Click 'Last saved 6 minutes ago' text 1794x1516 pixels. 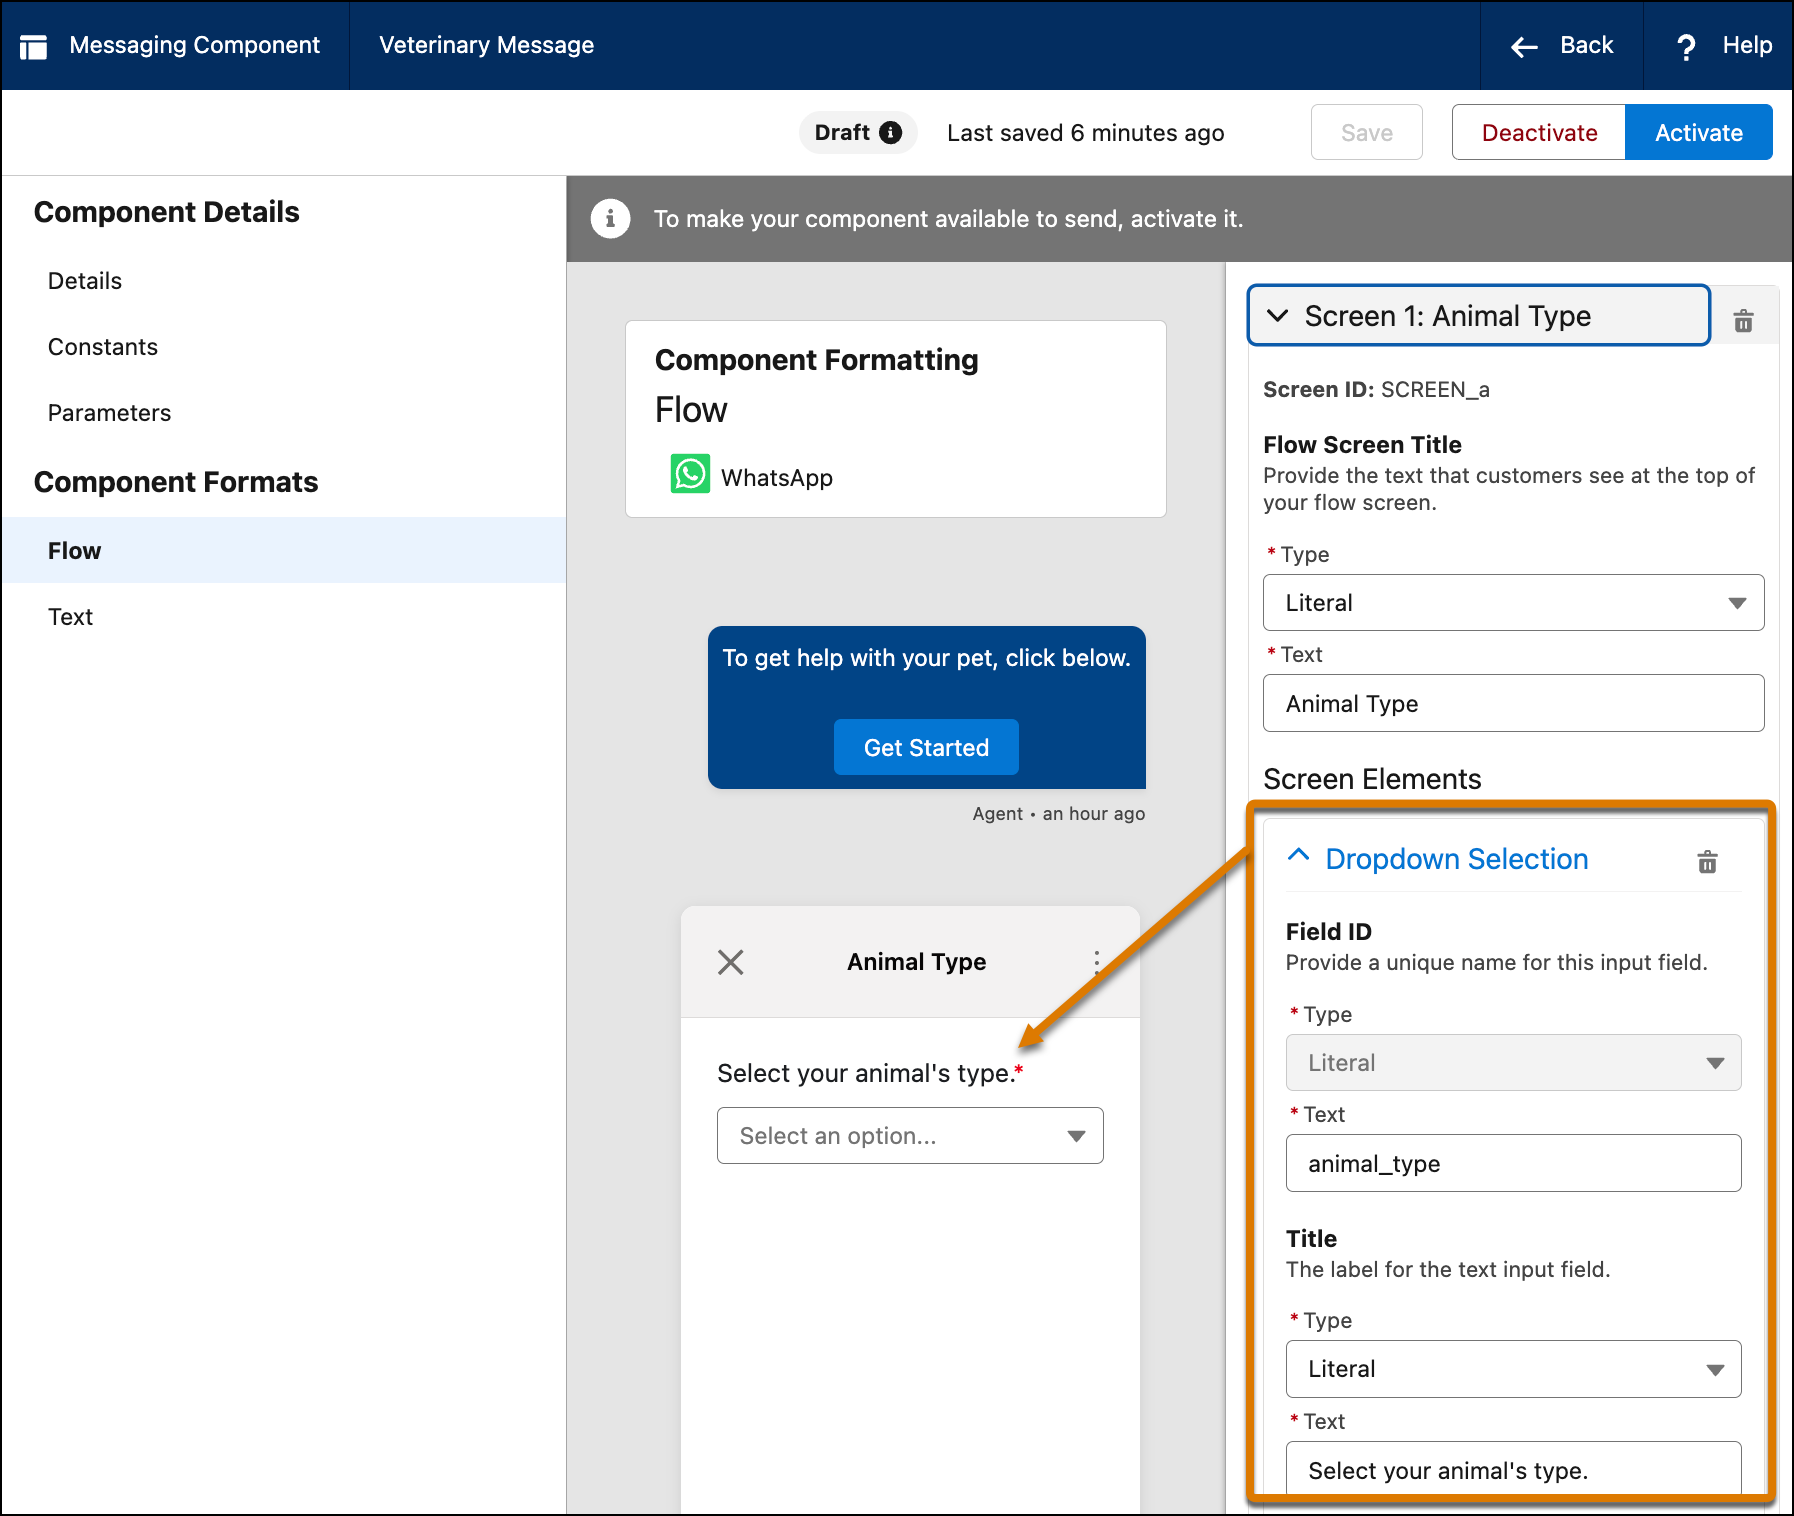click(x=1085, y=133)
